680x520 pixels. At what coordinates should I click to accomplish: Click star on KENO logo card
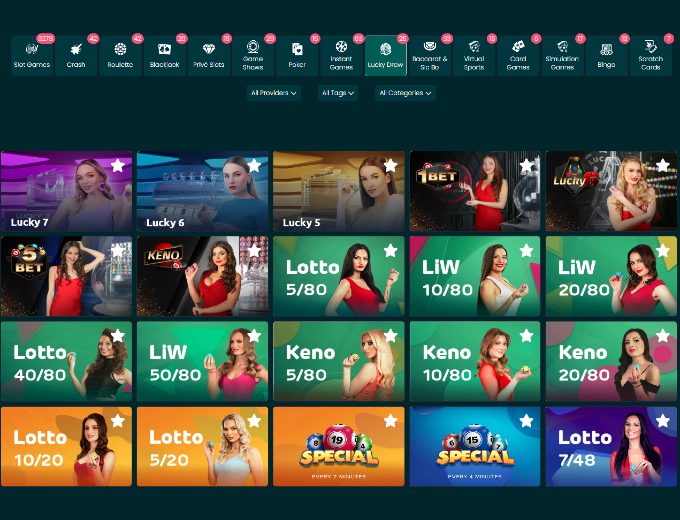pyautogui.click(x=254, y=250)
